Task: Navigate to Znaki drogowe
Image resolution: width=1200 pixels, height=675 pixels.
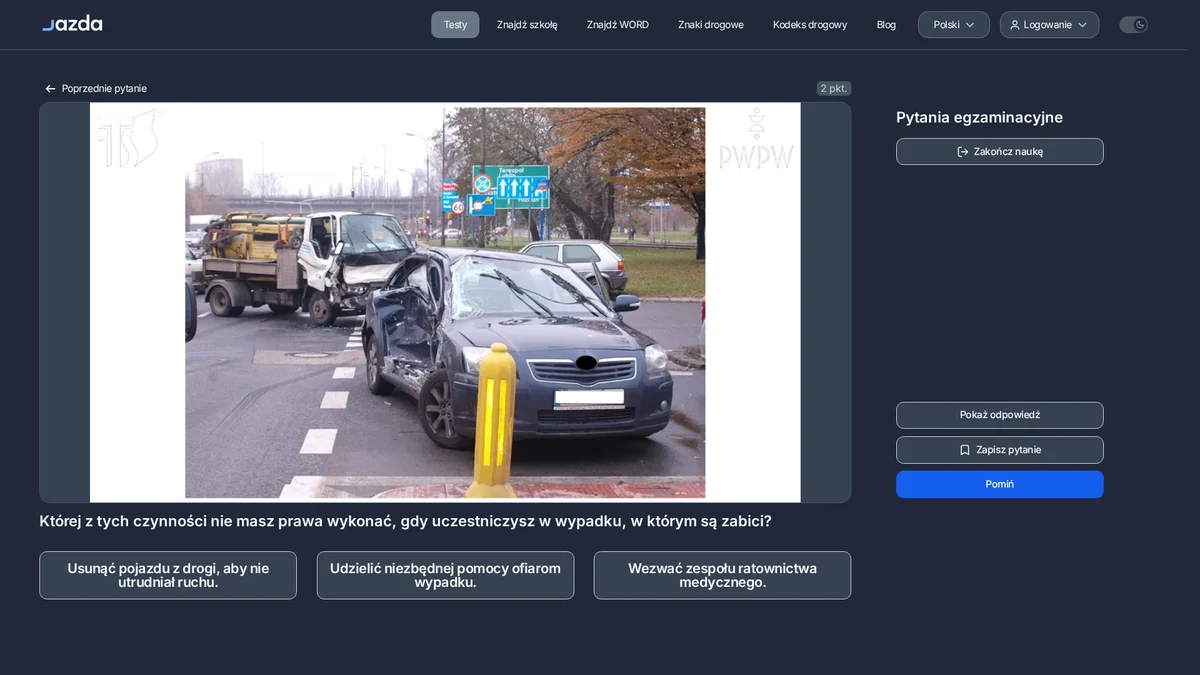Action: (711, 25)
